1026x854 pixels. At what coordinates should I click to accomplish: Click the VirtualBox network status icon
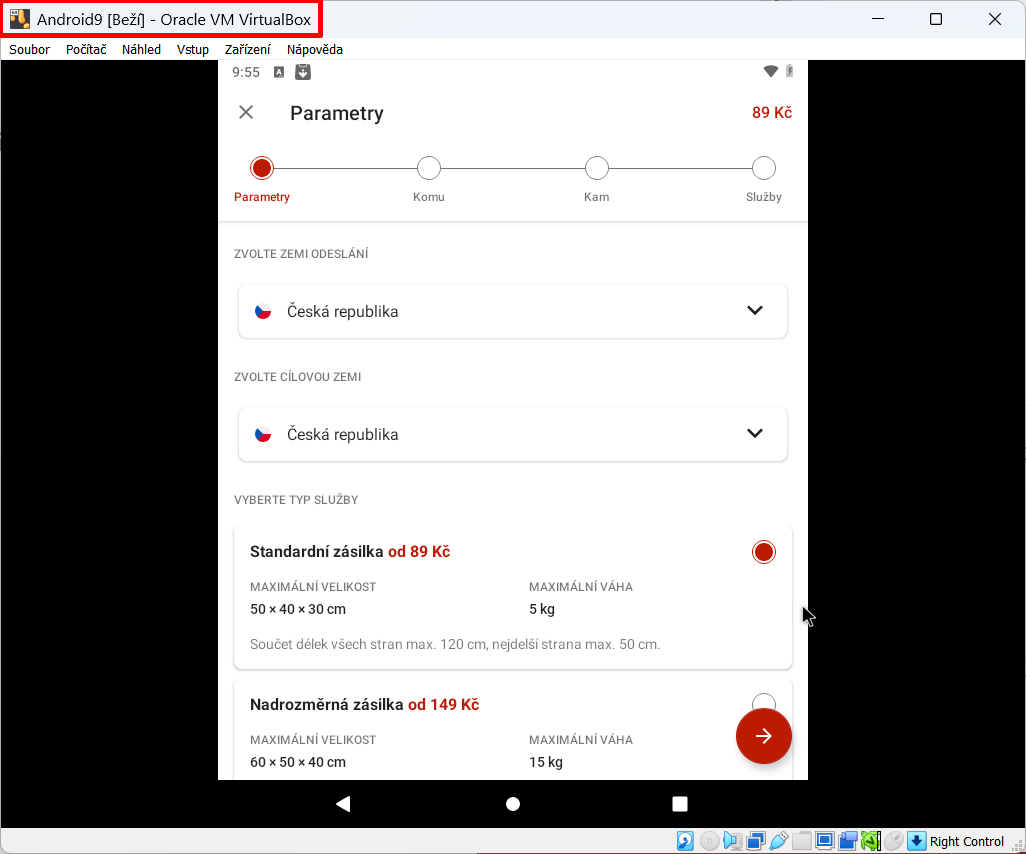click(756, 841)
